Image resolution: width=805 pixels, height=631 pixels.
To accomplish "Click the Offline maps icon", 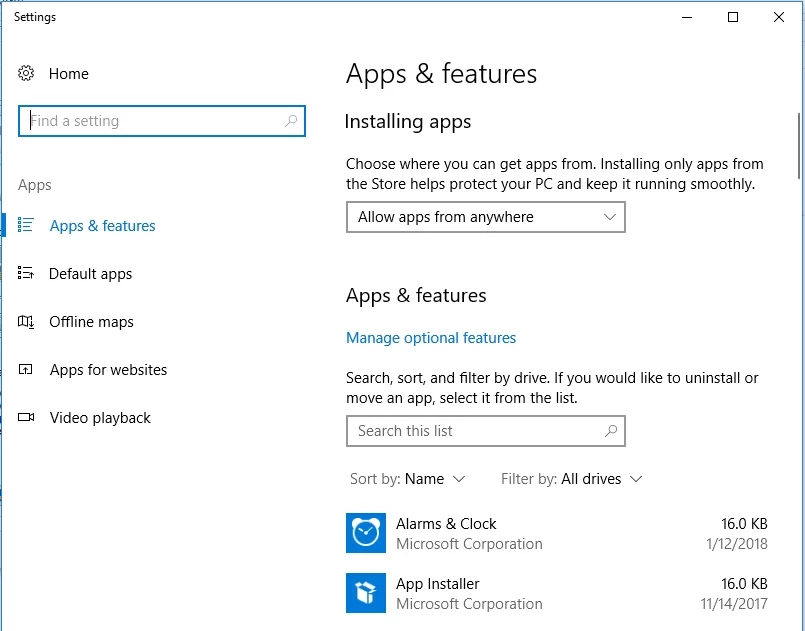I will (x=27, y=322).
